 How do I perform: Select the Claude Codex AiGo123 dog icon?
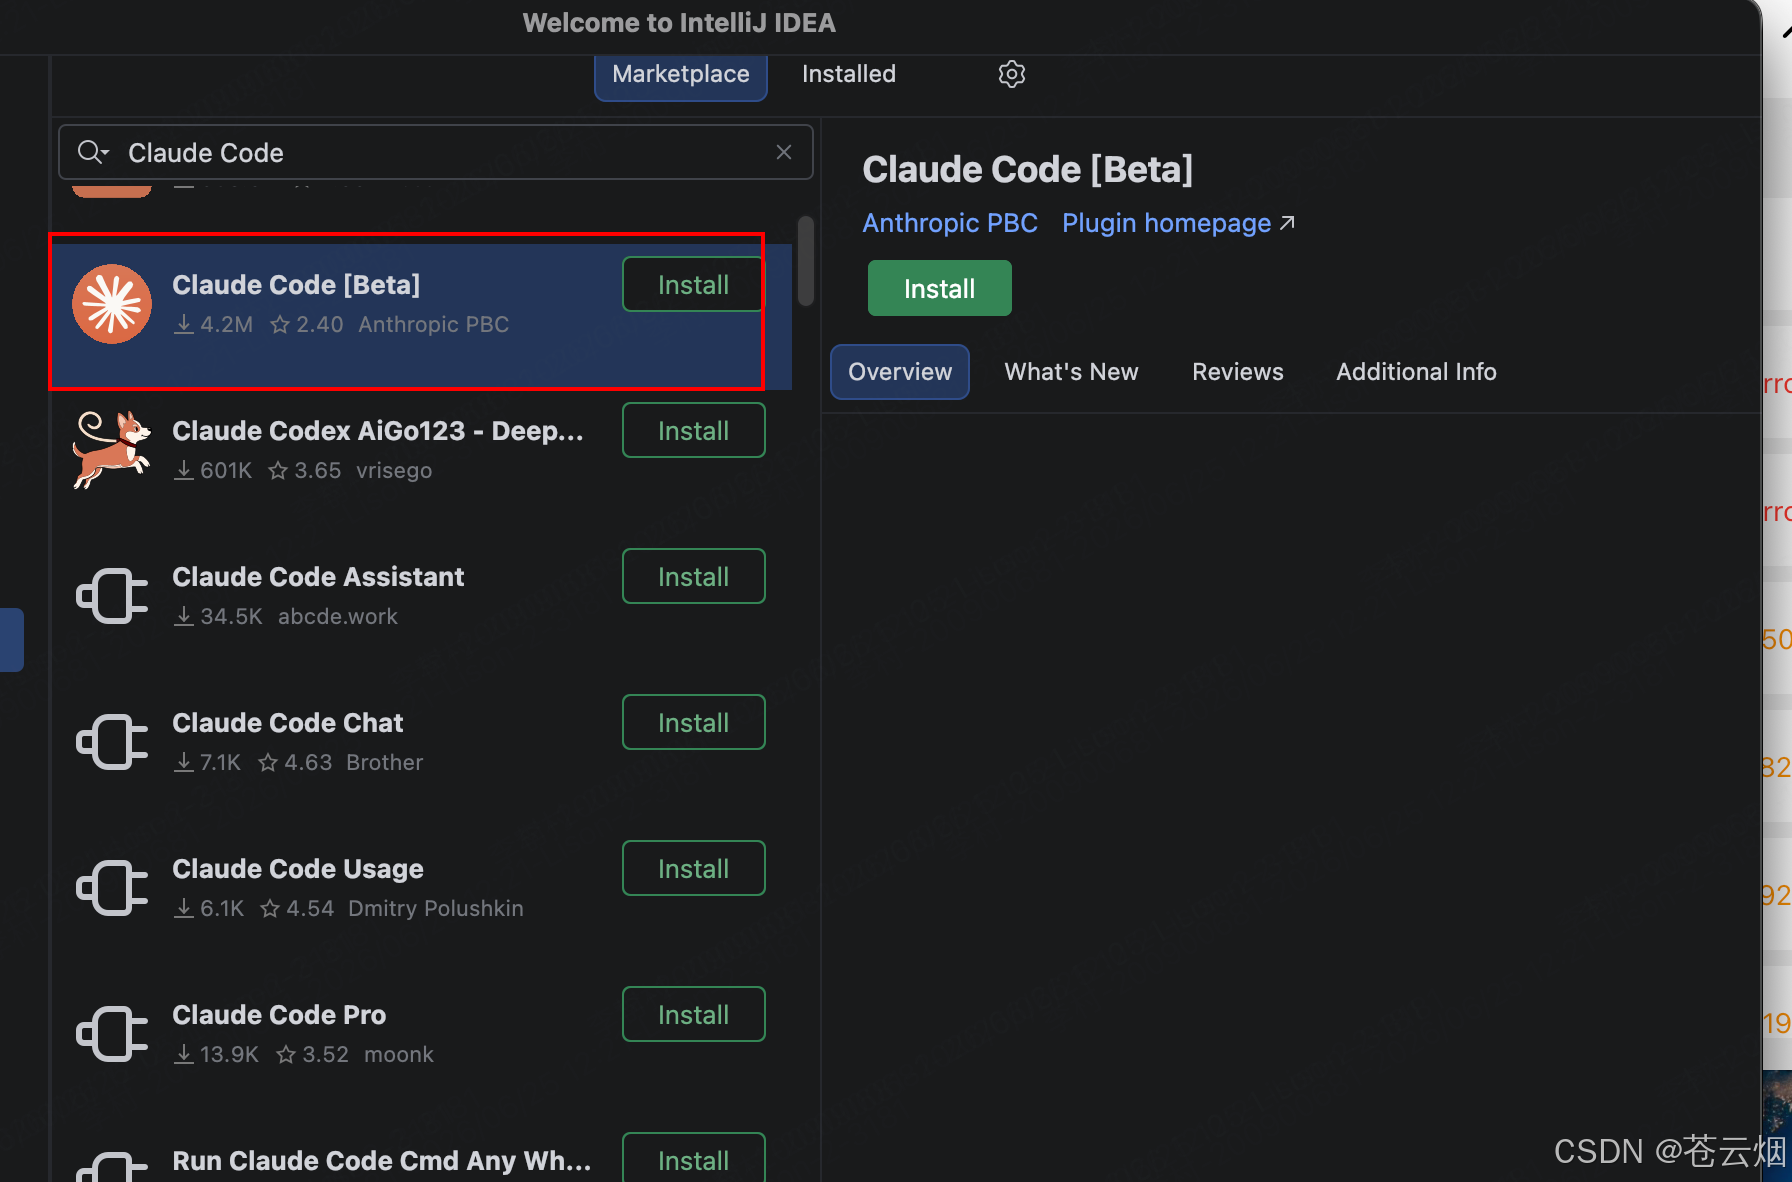(112, 450)
